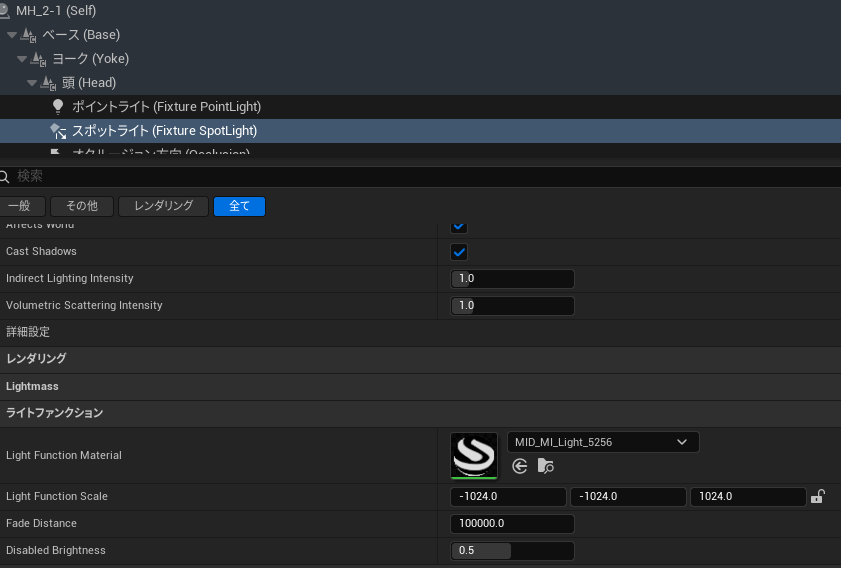This screenshot has height=568, width=841.
Task: Collapse the ヨーク (Yoke) tree node
Action: pyautogui.click(x=22, y=59)
